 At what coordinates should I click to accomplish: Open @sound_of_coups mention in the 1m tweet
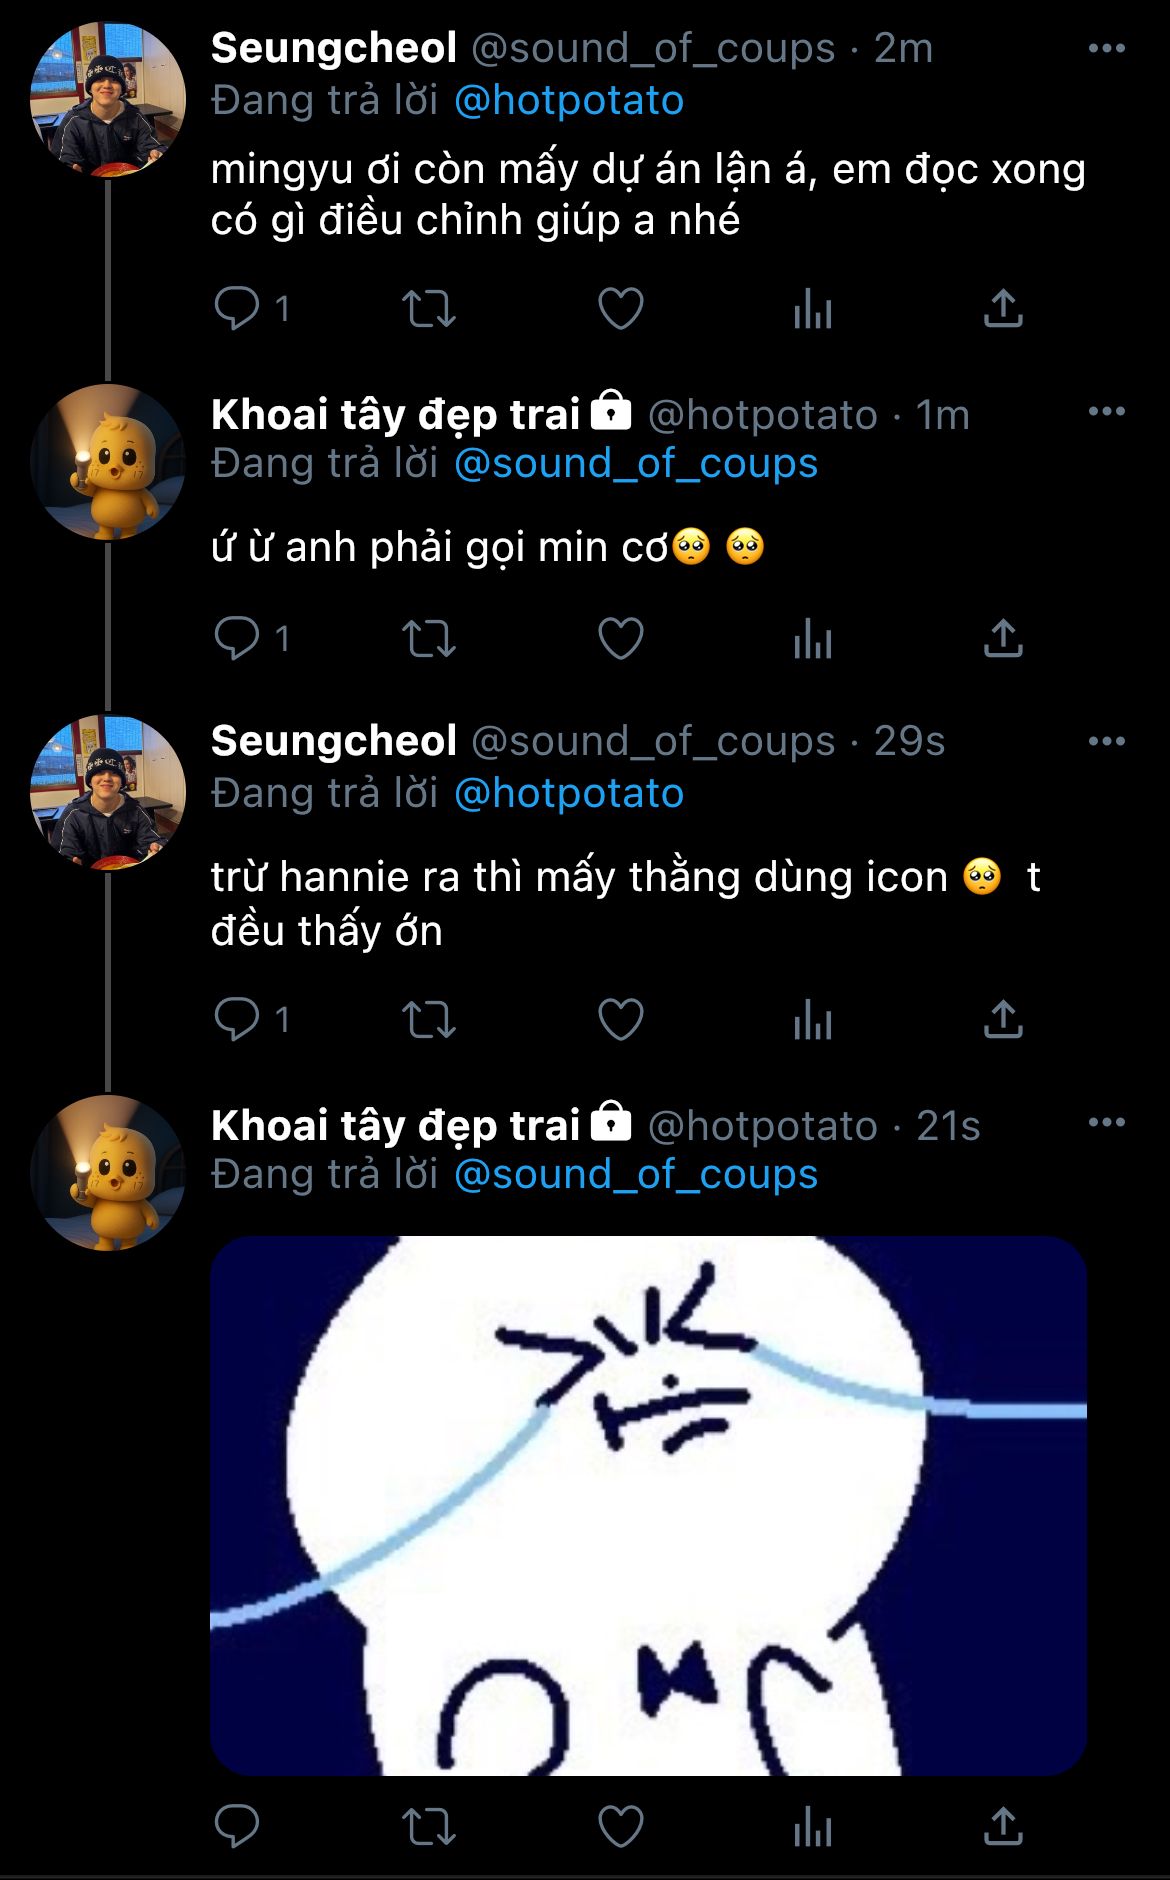tap(636, 464)
